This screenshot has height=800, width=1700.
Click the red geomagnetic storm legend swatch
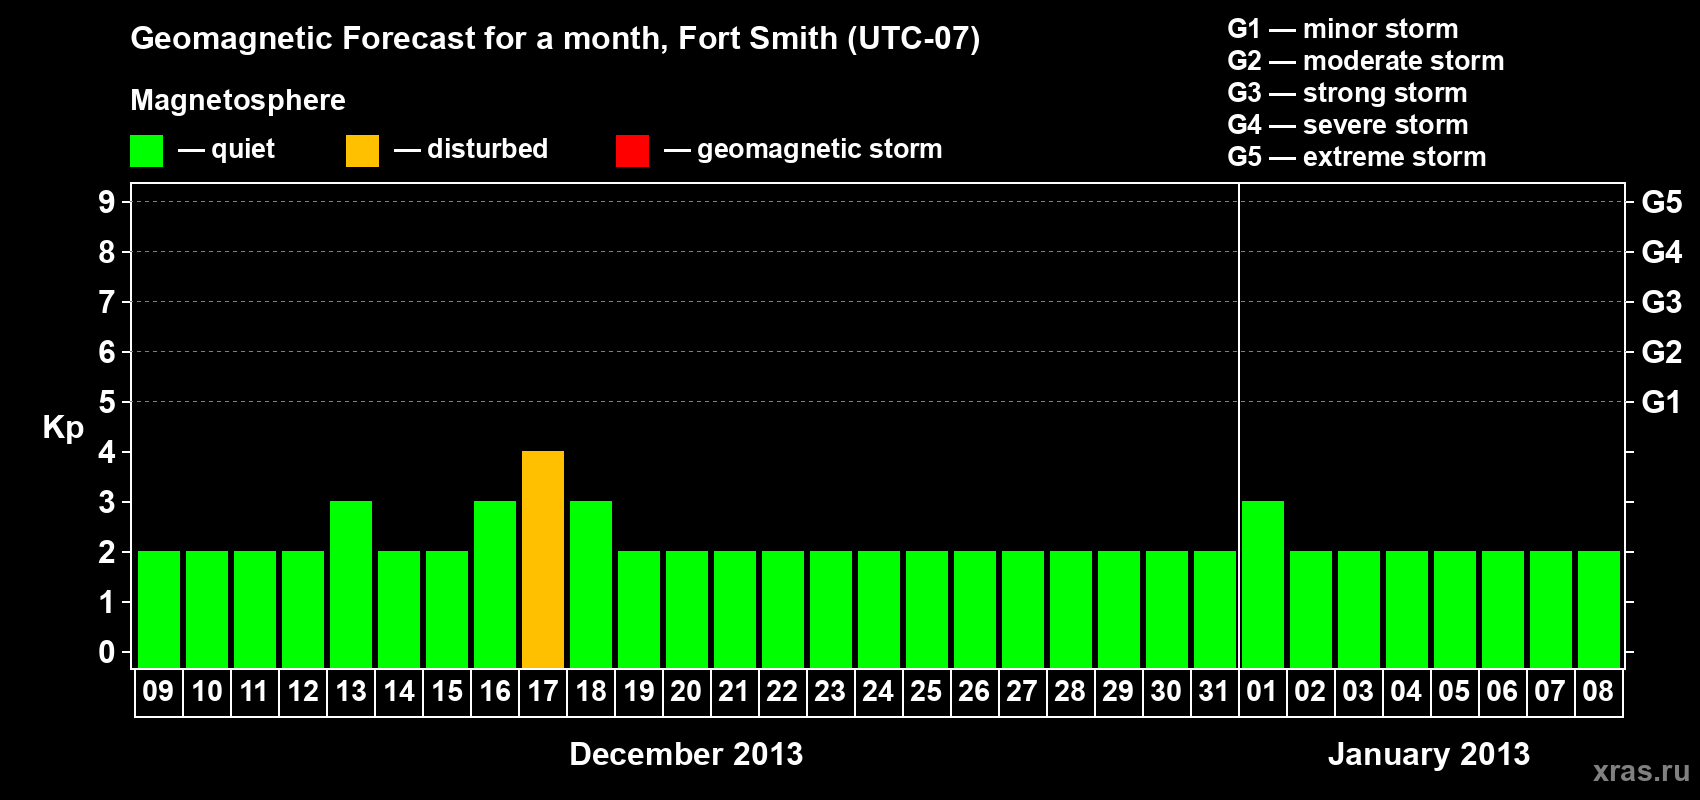[x=632, y=151]
